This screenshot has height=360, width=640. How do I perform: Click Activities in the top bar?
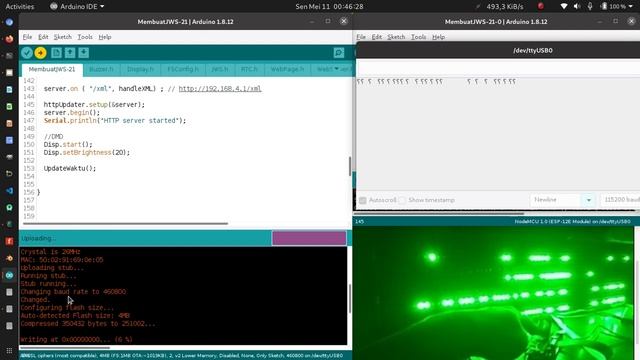coord(20,6)
